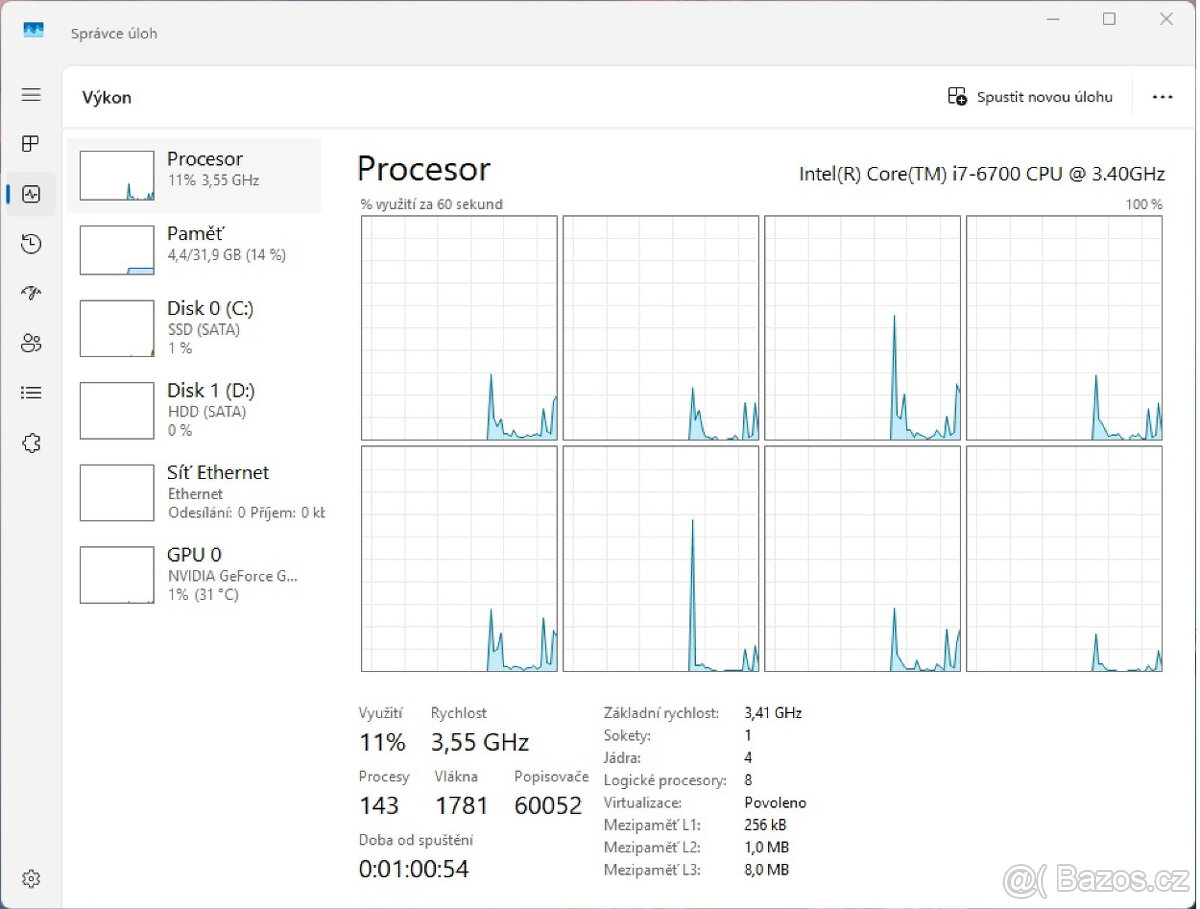This screenshot has height=909, width=1200.
Task: Click the Paměť mini graph thumbnail
Action: click(x=116, y=250)
